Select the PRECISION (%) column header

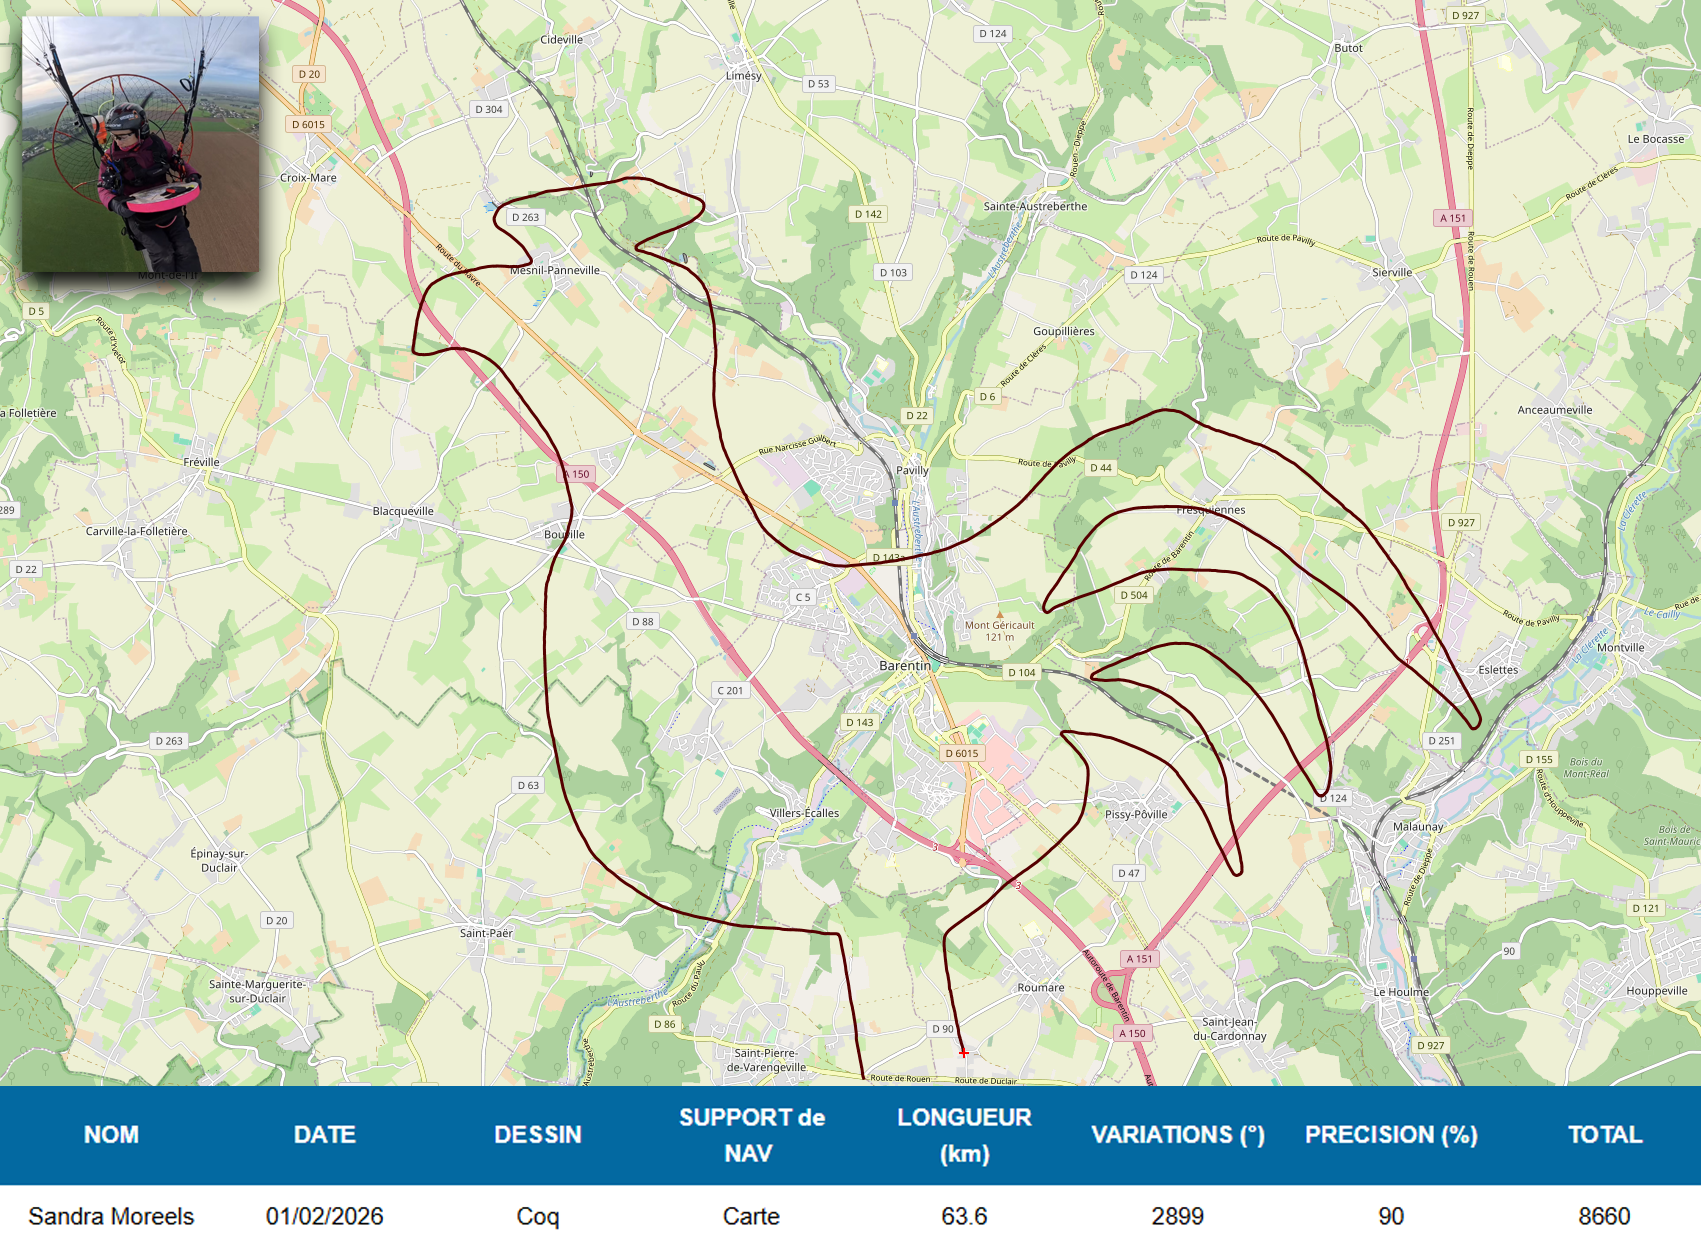pyautogui.click(x=1391, y=1135)
